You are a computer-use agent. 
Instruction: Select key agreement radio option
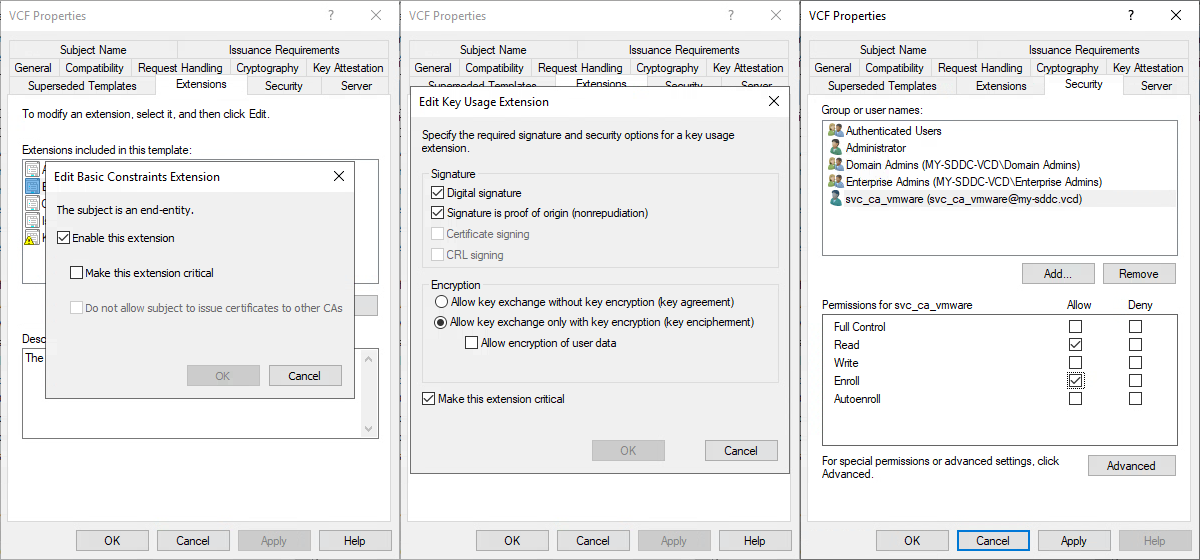pyautogui.click(x=440, y=302)
